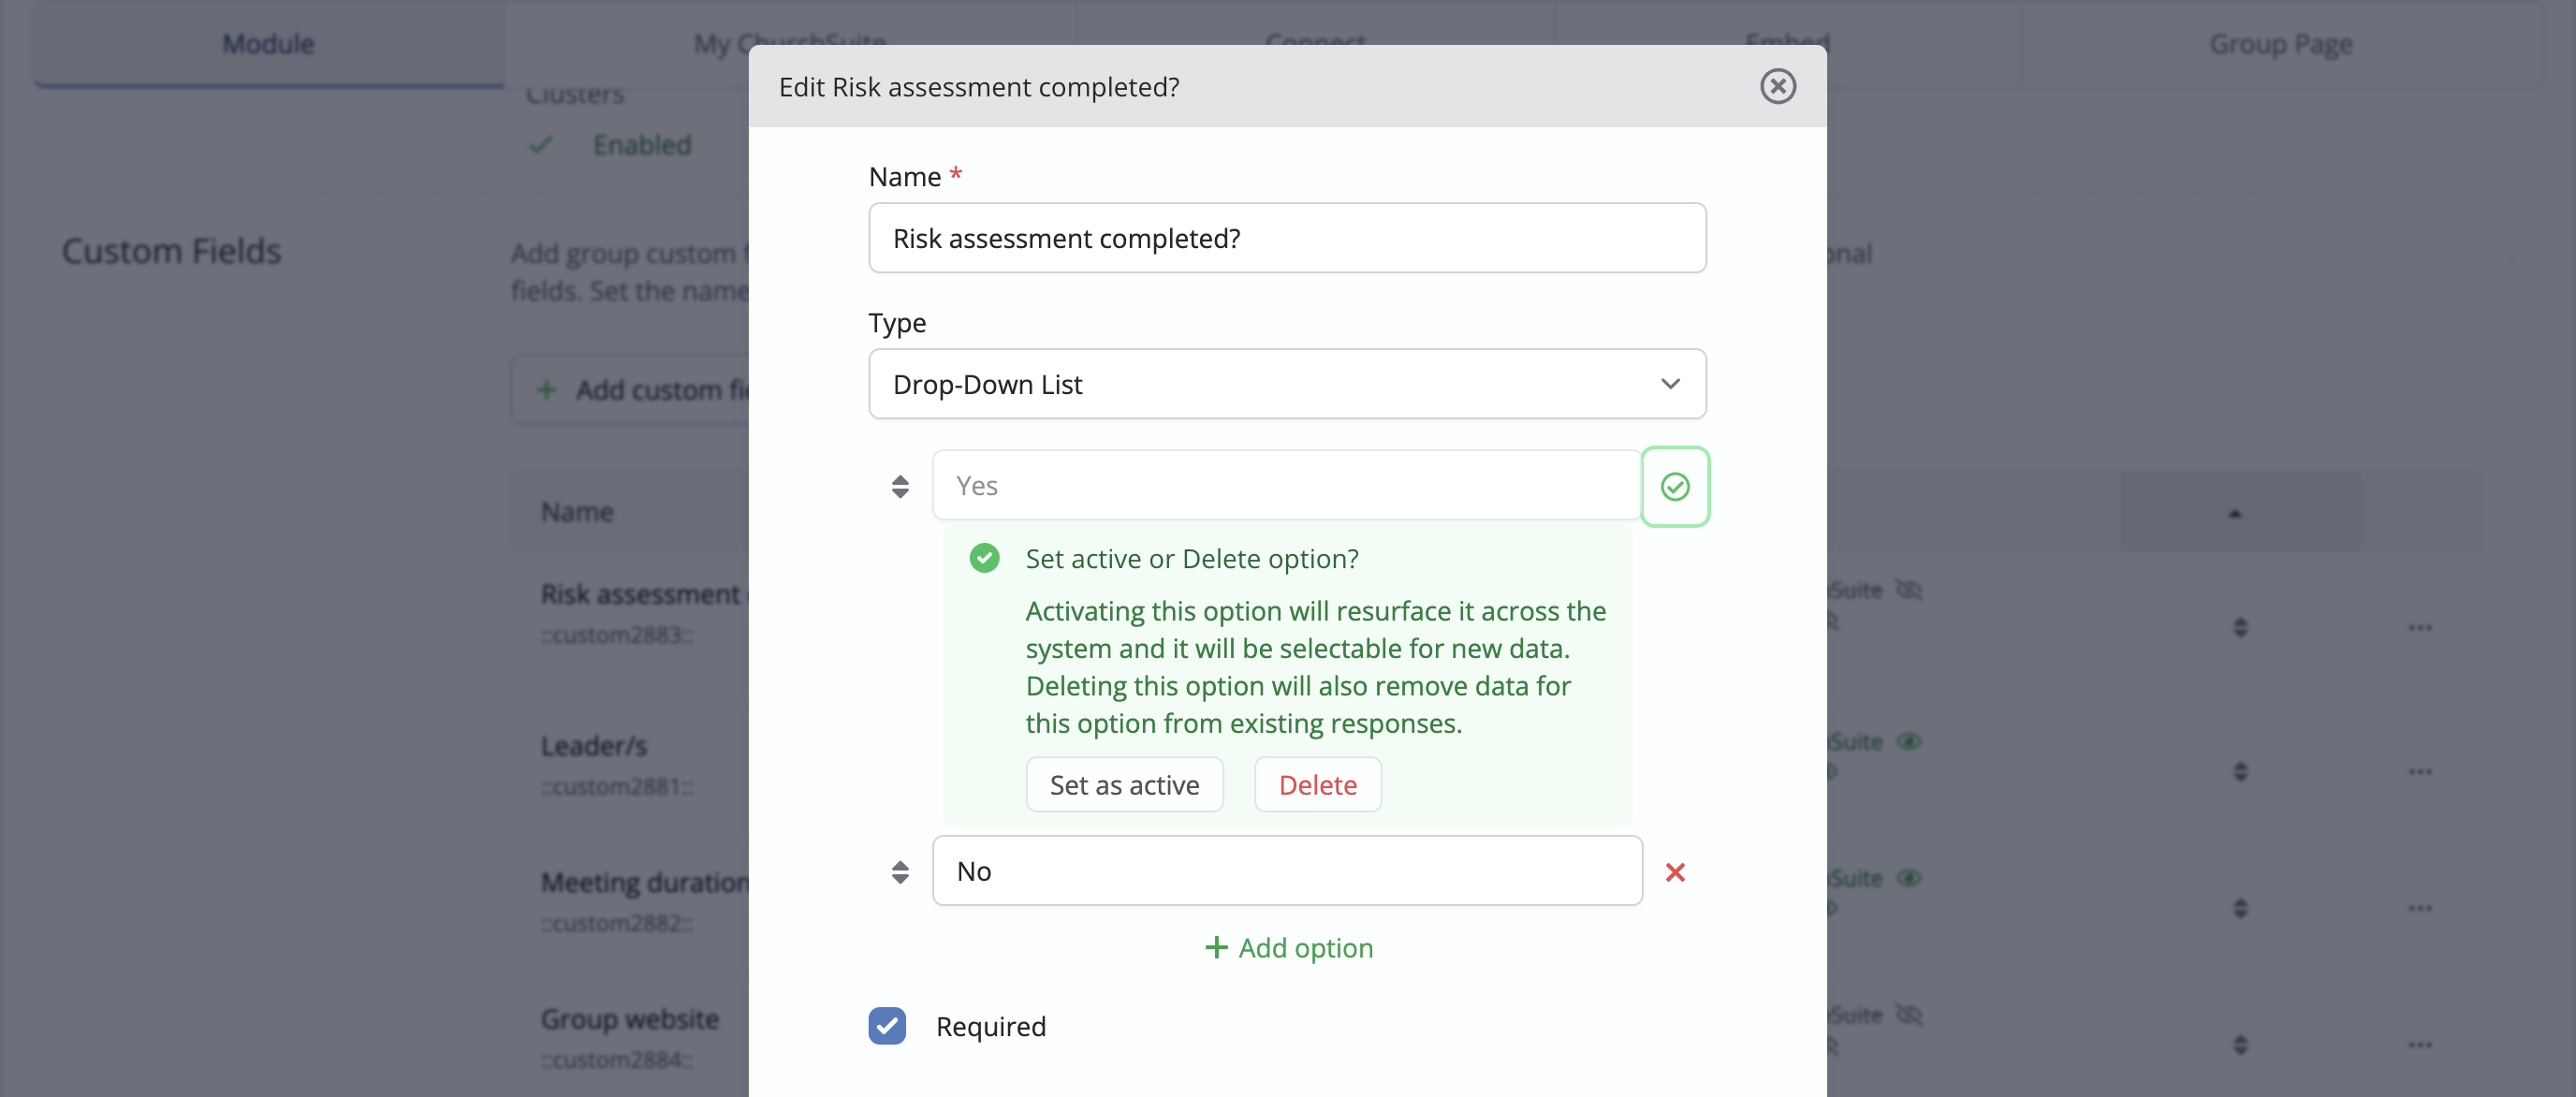
Task: Open the more menu for Risk assessment row
Action: (x=2420, y=627)
